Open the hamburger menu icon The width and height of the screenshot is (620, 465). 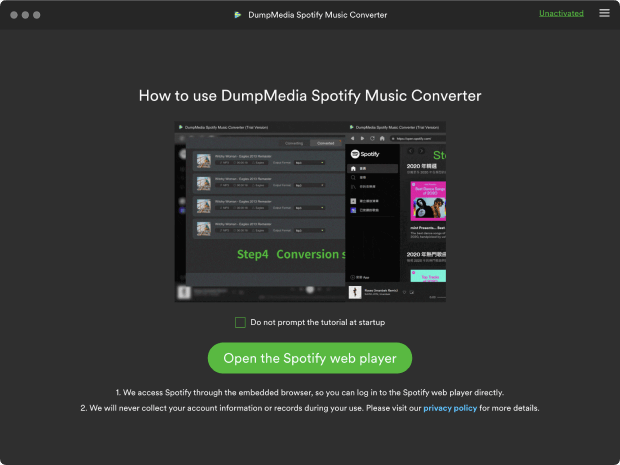[604, 13]
